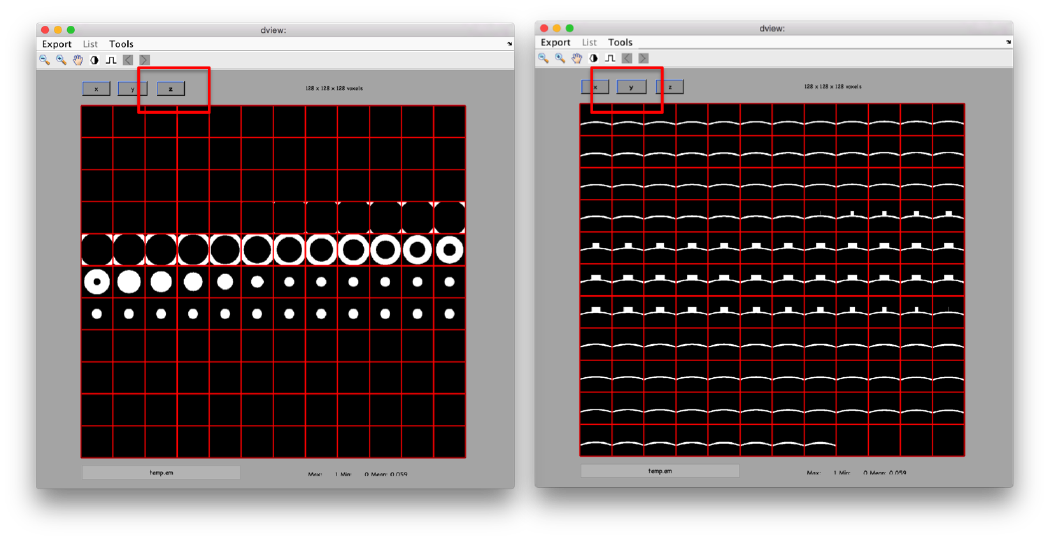Open the Tools menu in the arcs-view window
Viewport: 1050px width, 541px height.
click(620, 42)
